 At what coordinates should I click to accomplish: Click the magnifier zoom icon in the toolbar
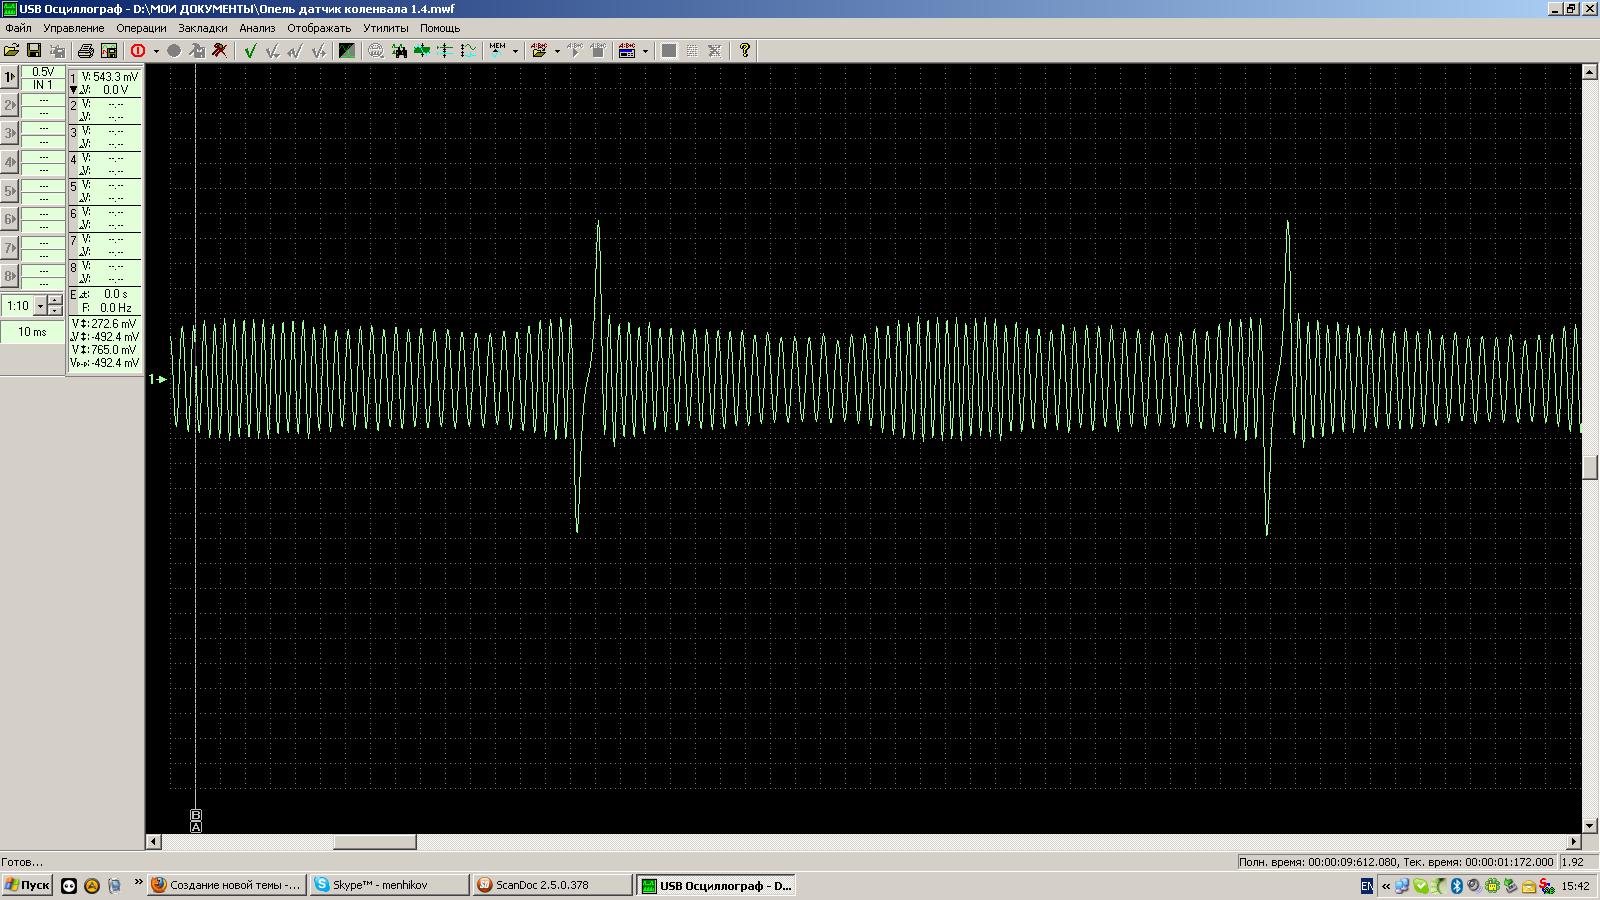376,50
